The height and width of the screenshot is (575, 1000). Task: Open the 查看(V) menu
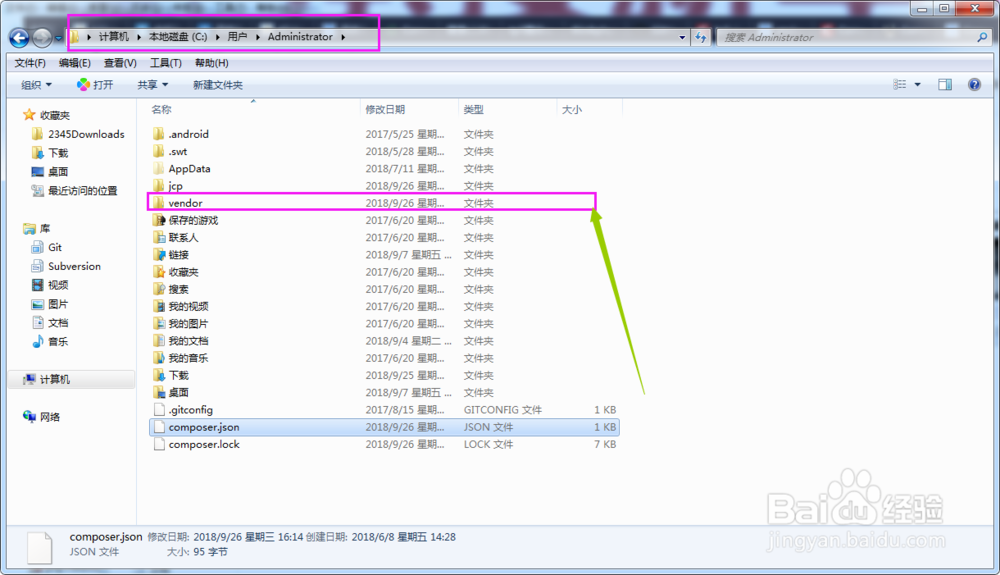(120, 62)
